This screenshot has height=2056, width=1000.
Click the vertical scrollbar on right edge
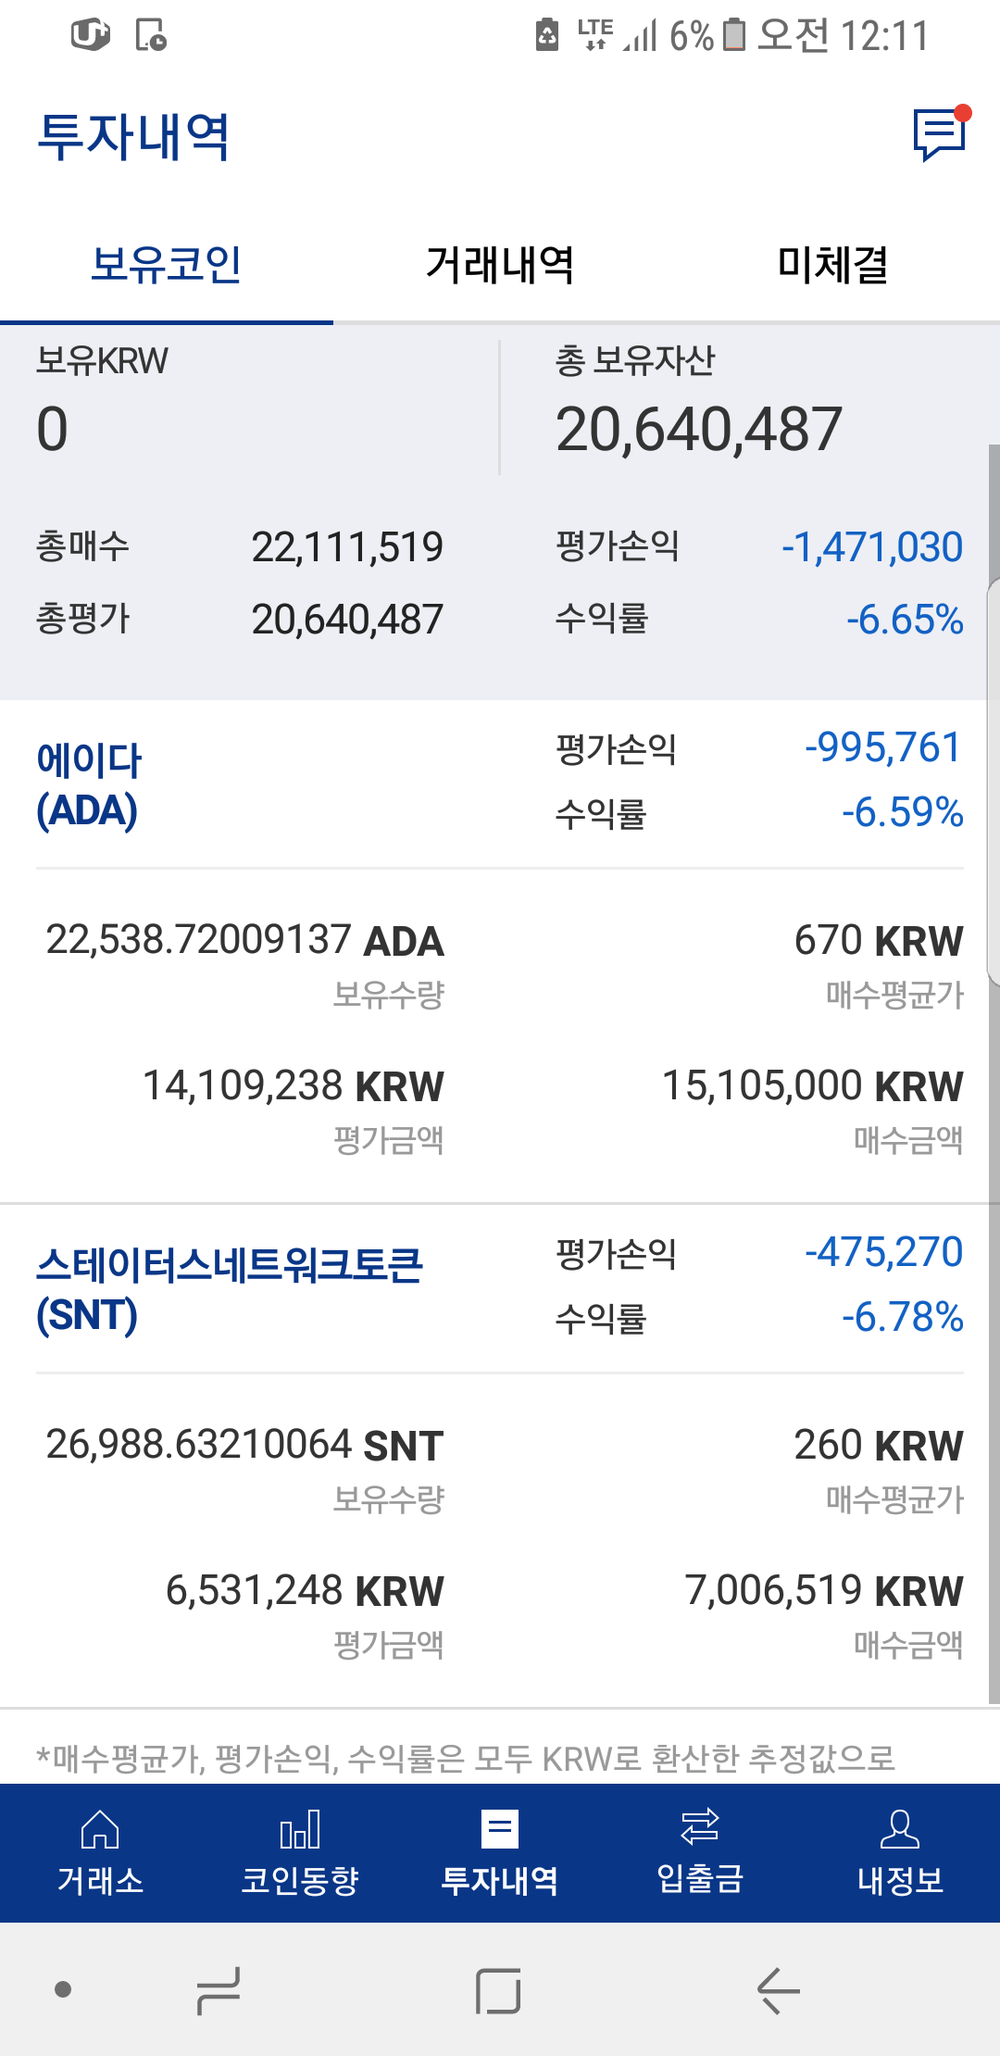(x=993, y=1100)
